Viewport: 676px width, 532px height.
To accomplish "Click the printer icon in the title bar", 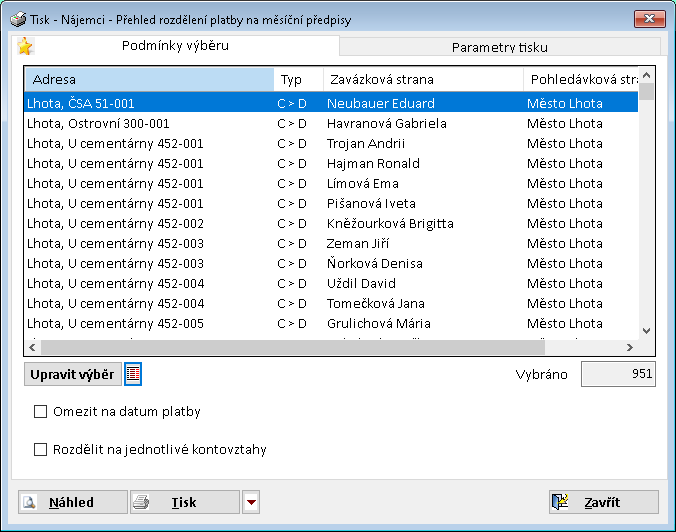I will pos(17,20).
